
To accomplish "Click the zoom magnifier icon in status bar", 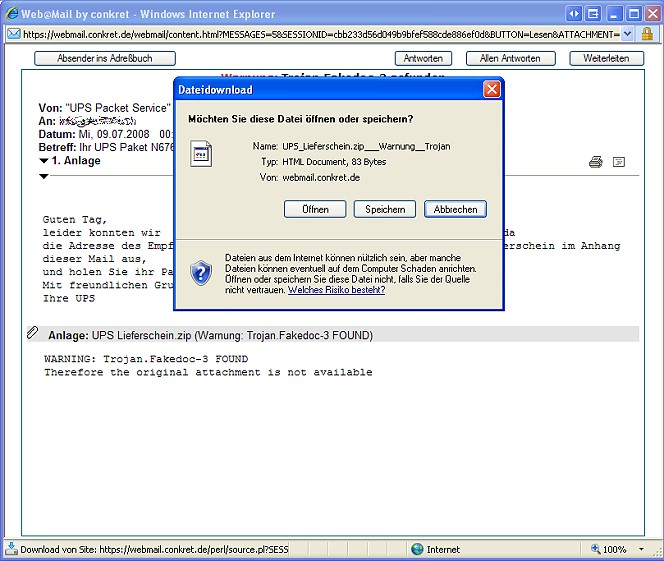I will [595, 549].
